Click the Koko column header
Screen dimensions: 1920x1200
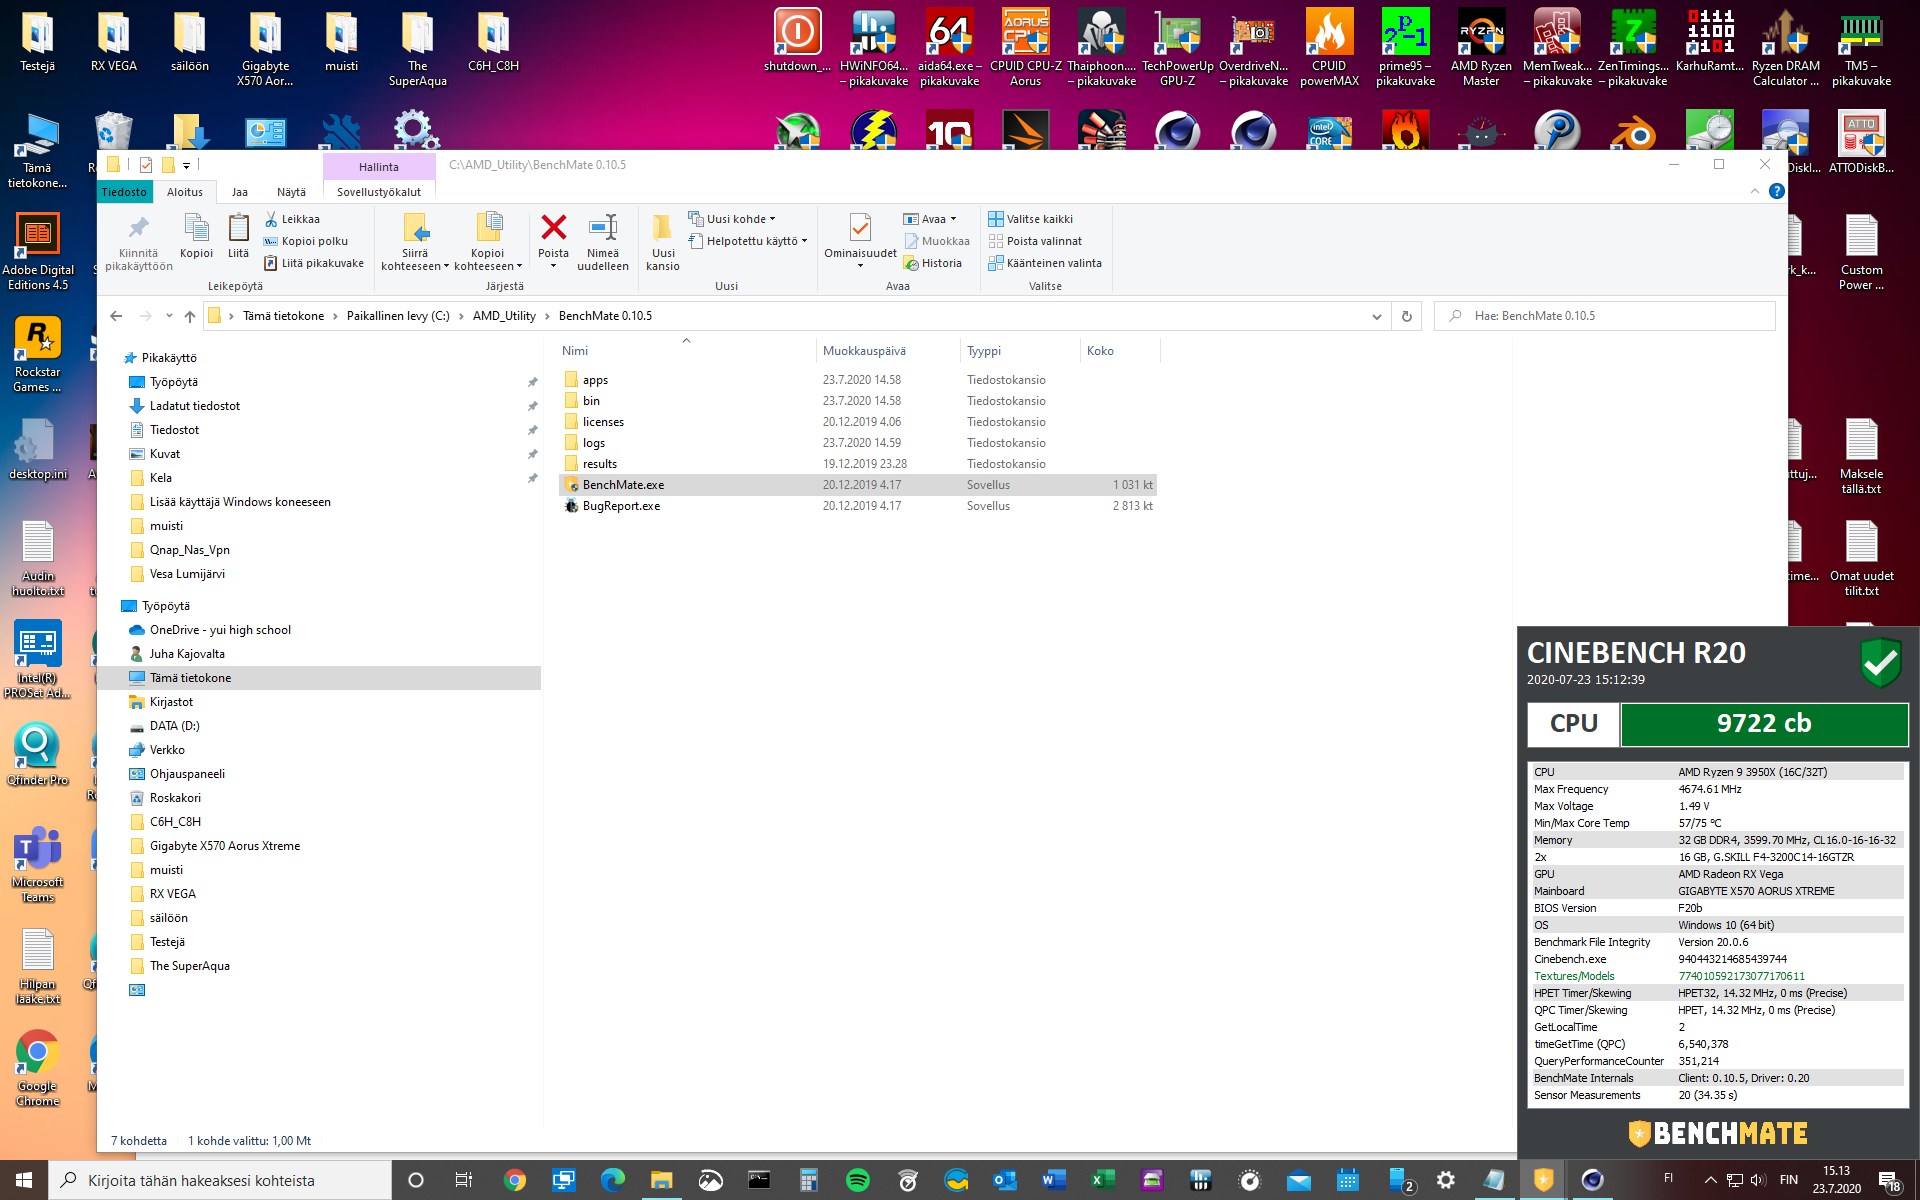1119,351
